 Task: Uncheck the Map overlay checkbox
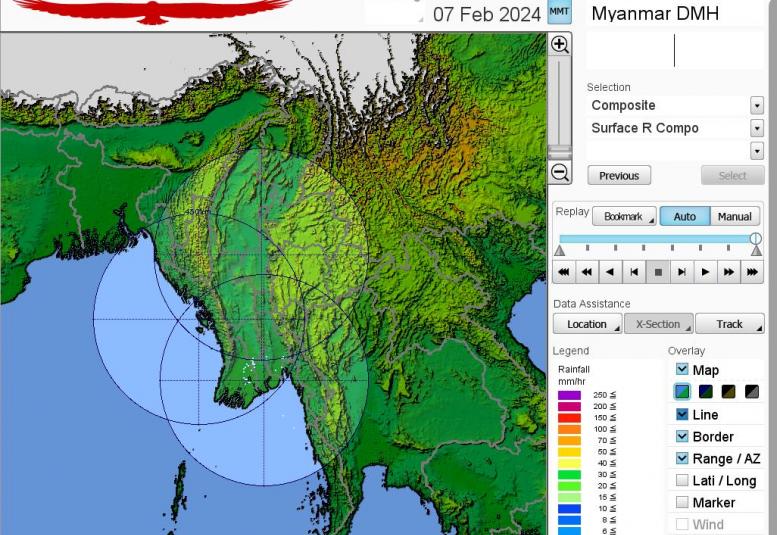(x=682, y=370)
